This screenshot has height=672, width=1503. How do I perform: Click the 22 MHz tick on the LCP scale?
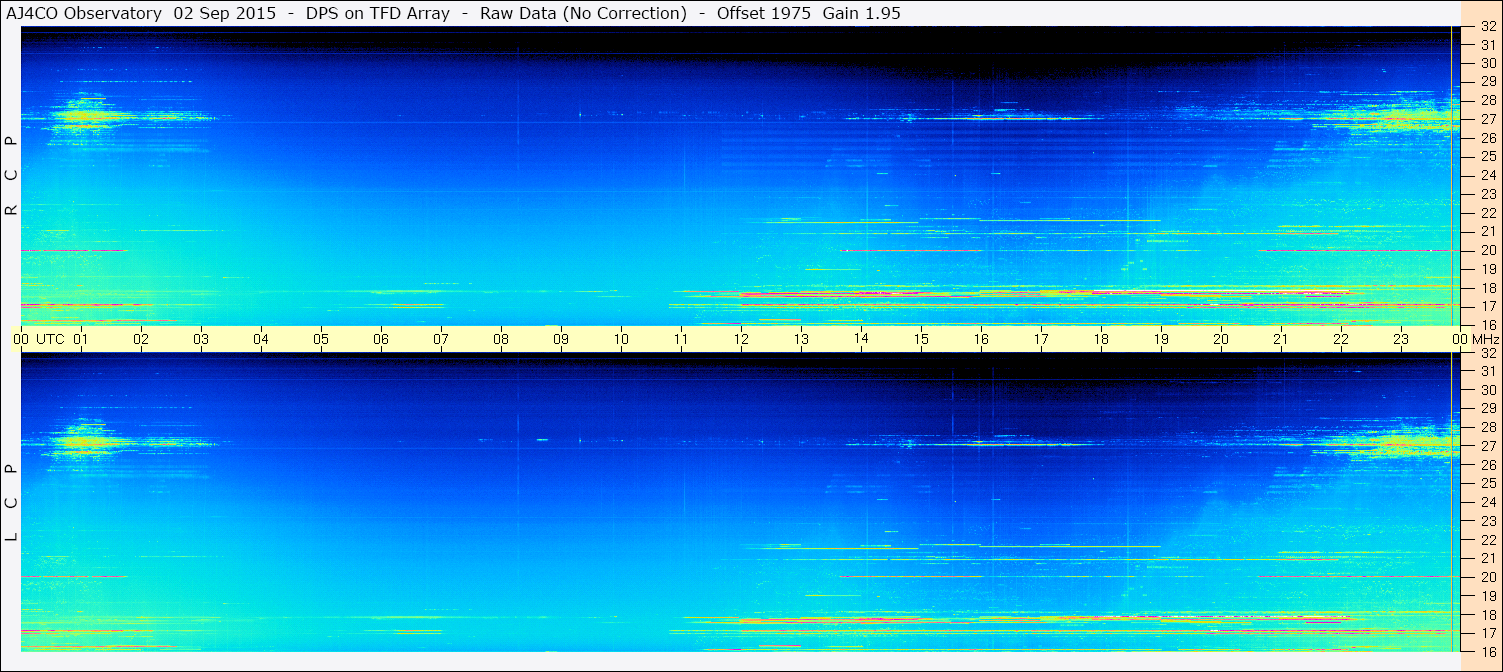click(1487, 540)
